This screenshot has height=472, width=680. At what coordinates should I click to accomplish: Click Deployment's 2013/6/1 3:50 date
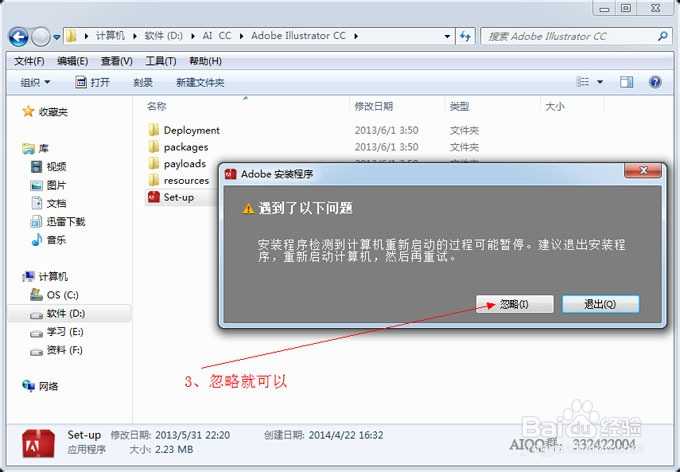coord(386,130)
